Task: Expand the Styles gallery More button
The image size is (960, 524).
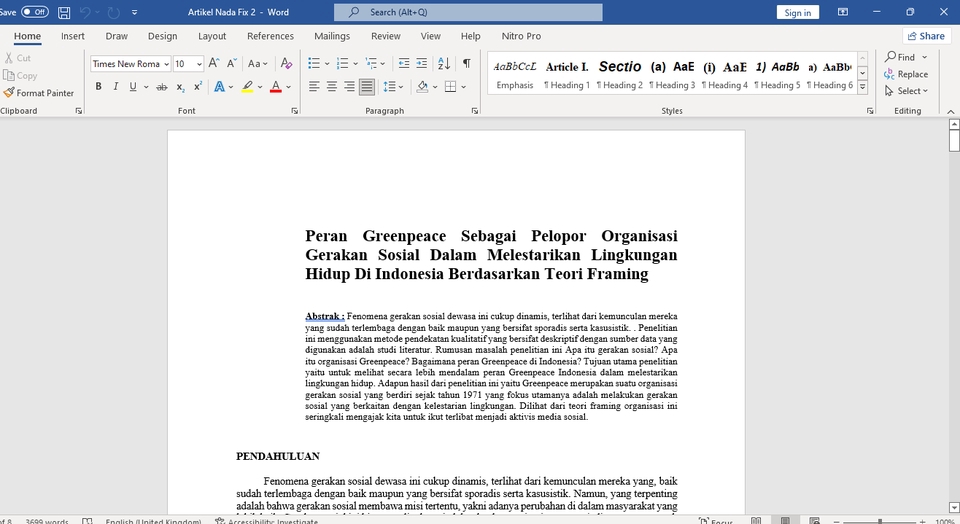Action: coord(863,88)
